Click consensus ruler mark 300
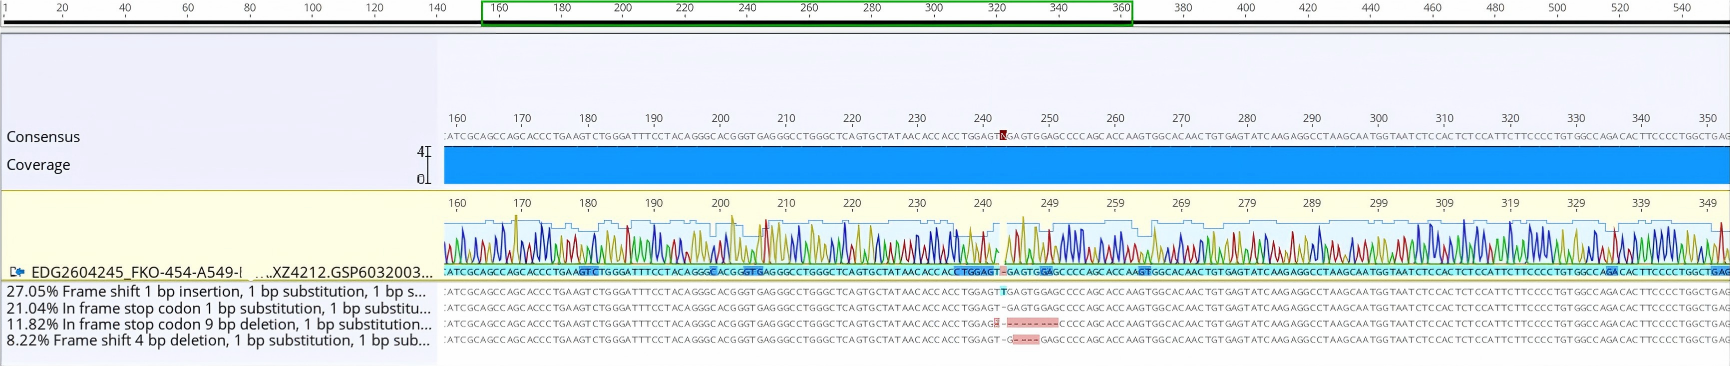The image size is (1735, 367). (x=1378, y=118)
